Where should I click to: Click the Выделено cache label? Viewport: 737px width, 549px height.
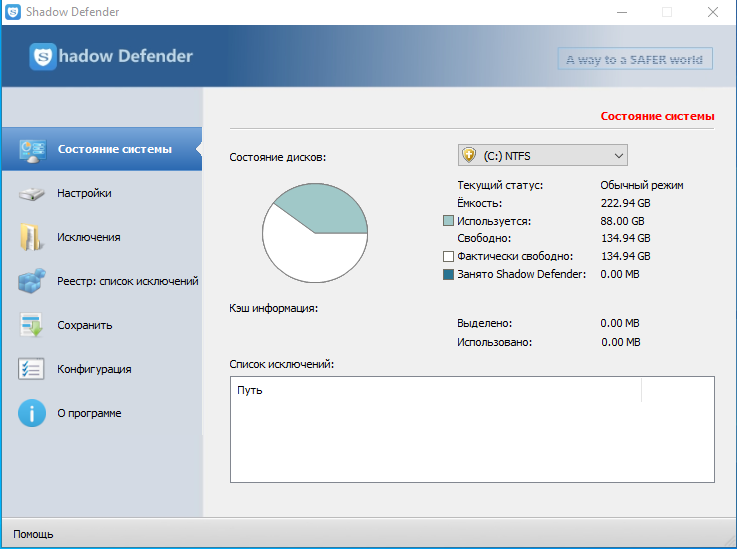pyautogui.click(x=485, y=323)
